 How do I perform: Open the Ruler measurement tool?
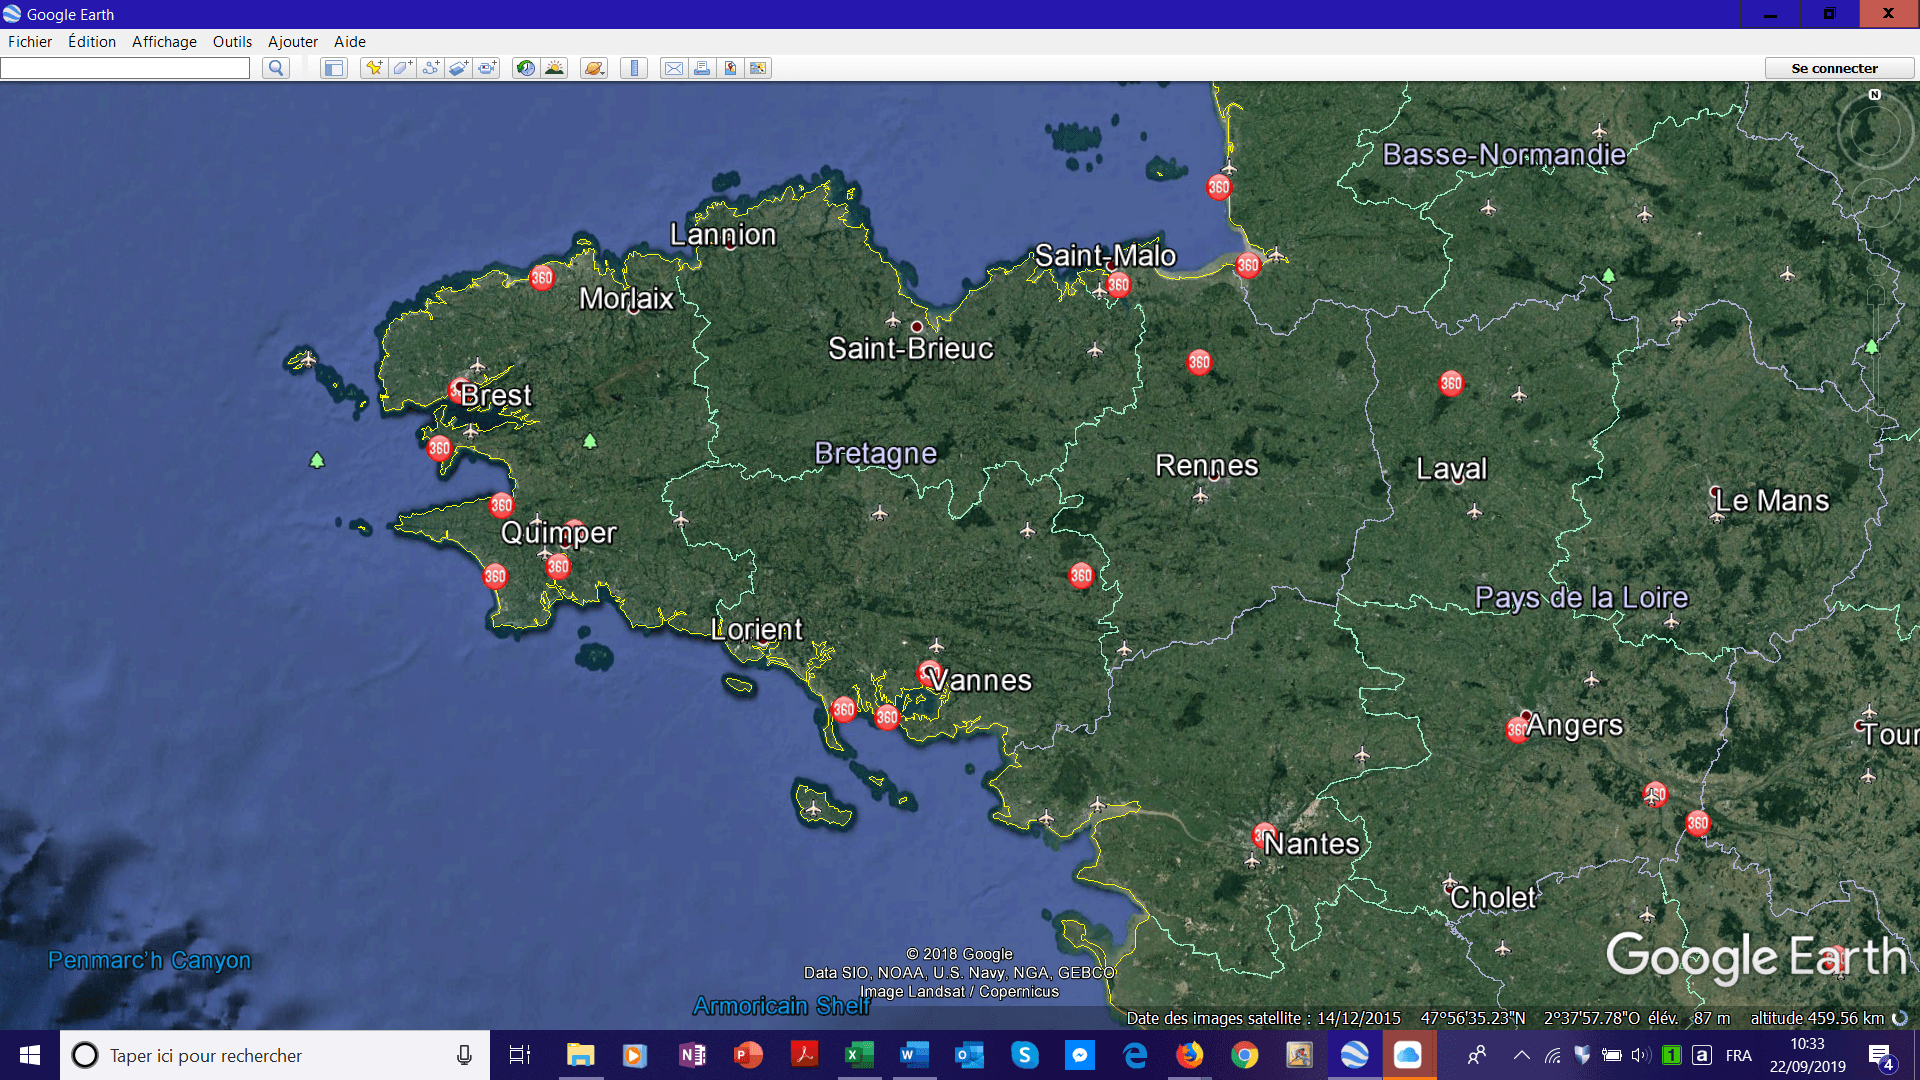[633, 68]
